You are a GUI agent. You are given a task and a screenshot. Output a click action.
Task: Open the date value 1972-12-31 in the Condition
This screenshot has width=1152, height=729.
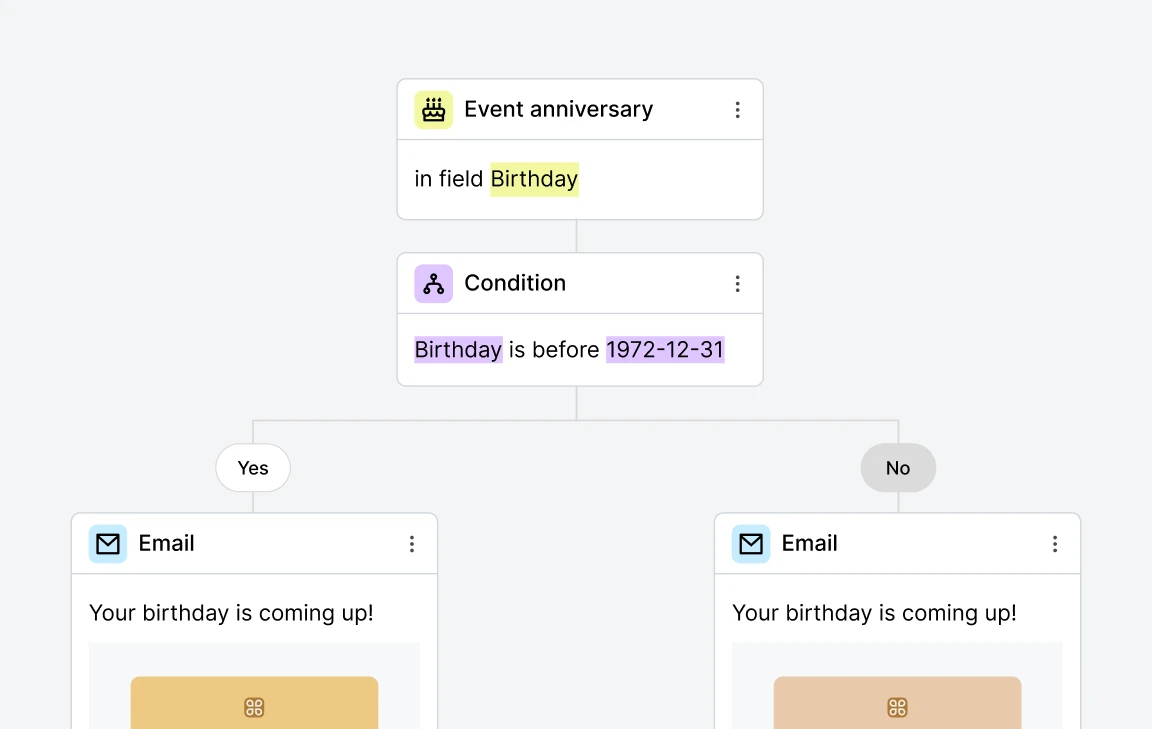(665, 349)
